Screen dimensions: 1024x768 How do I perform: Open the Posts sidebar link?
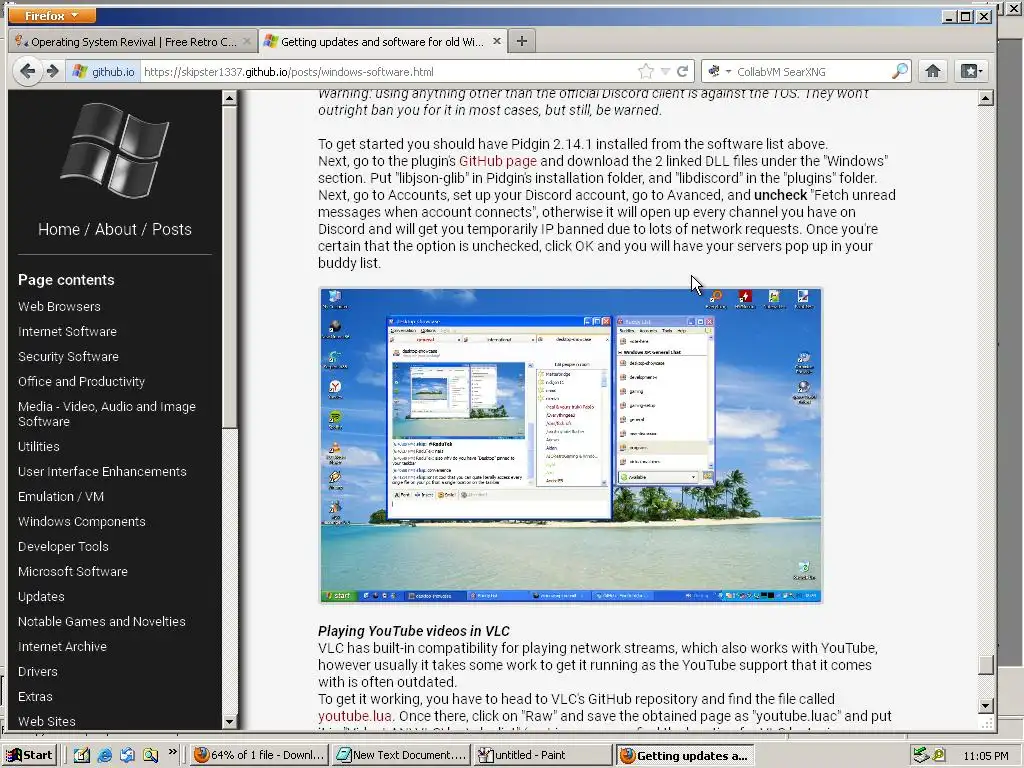172,229
